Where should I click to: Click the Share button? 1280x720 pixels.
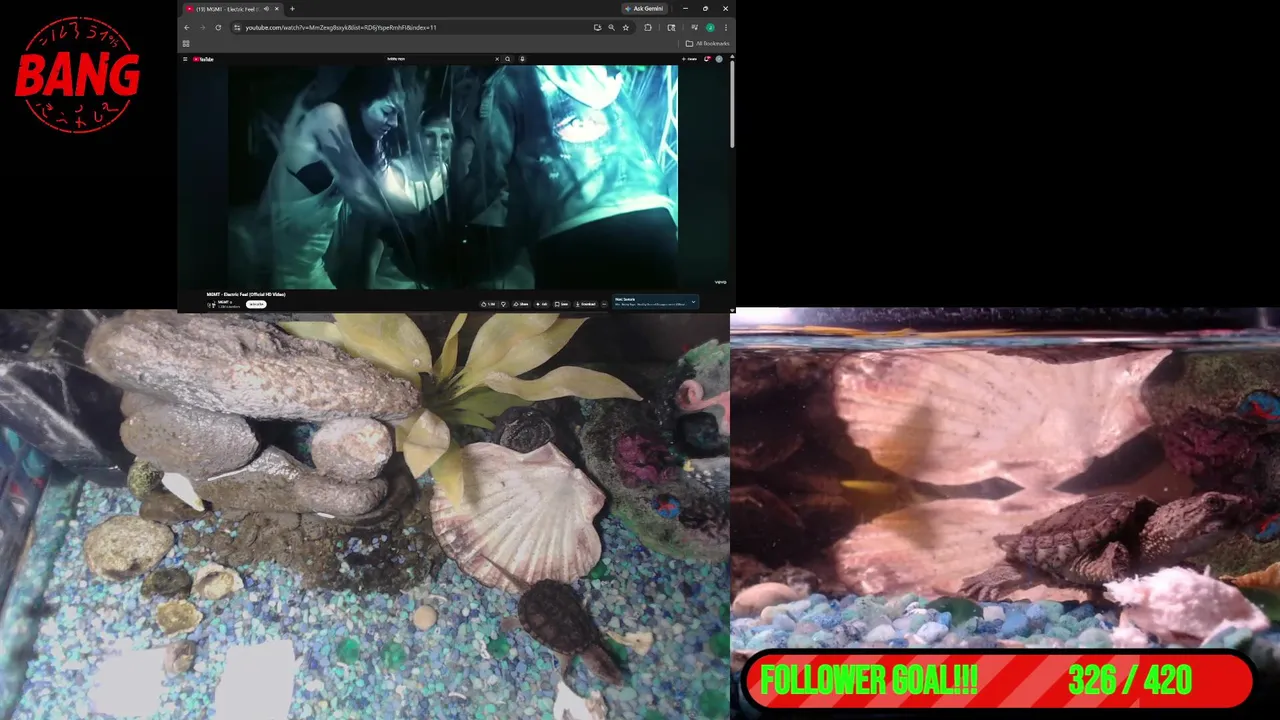pyautogui.click(x=520, y=304)
